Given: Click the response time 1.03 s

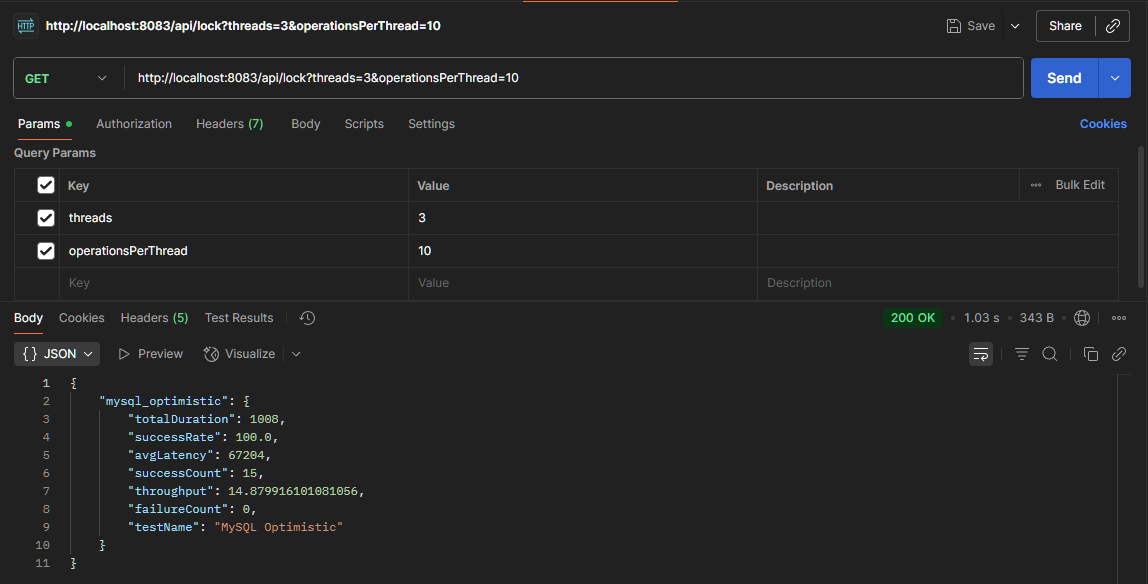Looking at the screenshot, I should point(982,318).
